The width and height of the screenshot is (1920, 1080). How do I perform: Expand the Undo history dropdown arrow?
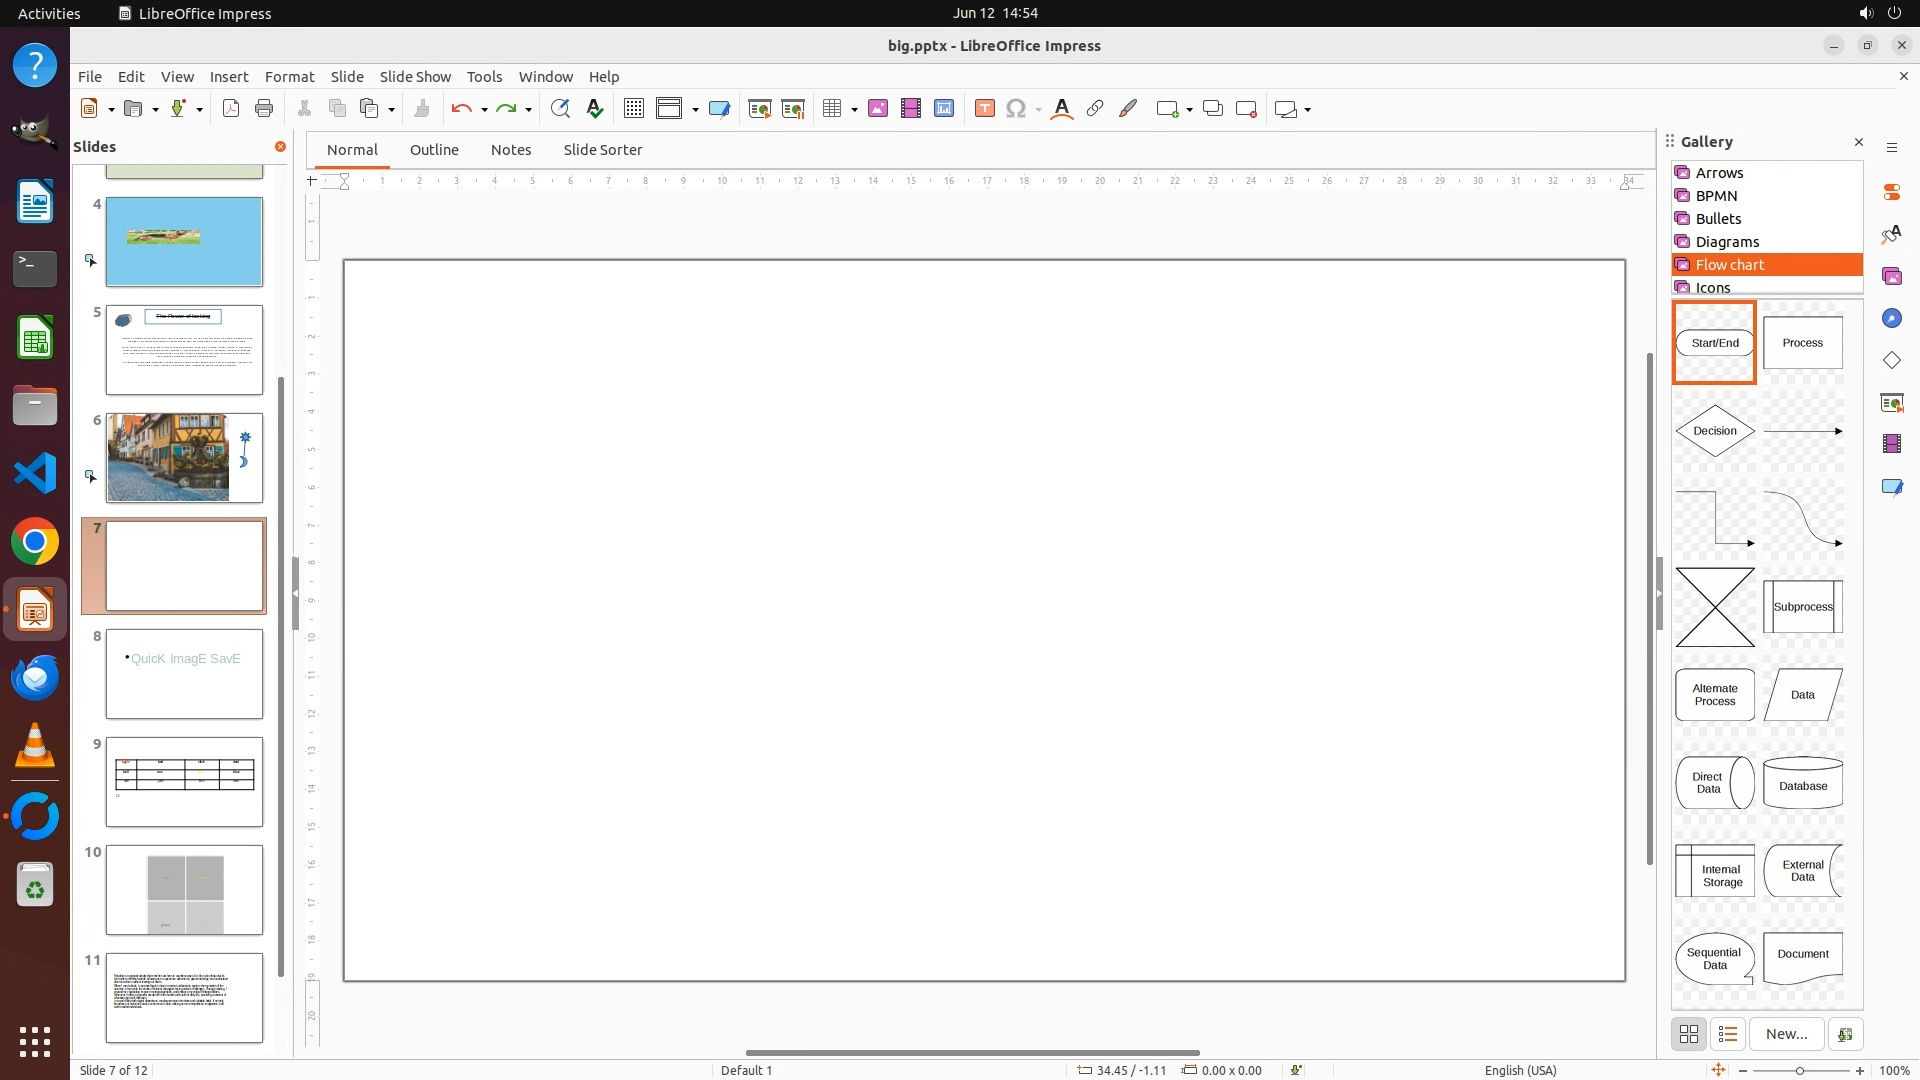coord(484,109)
